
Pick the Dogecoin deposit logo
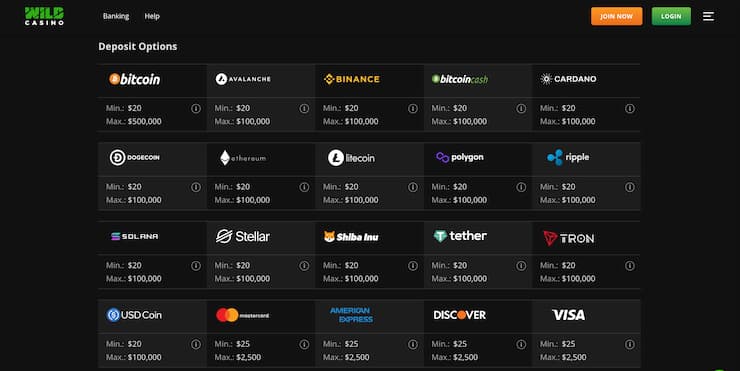pyautogui.click(x=135, y=158)
